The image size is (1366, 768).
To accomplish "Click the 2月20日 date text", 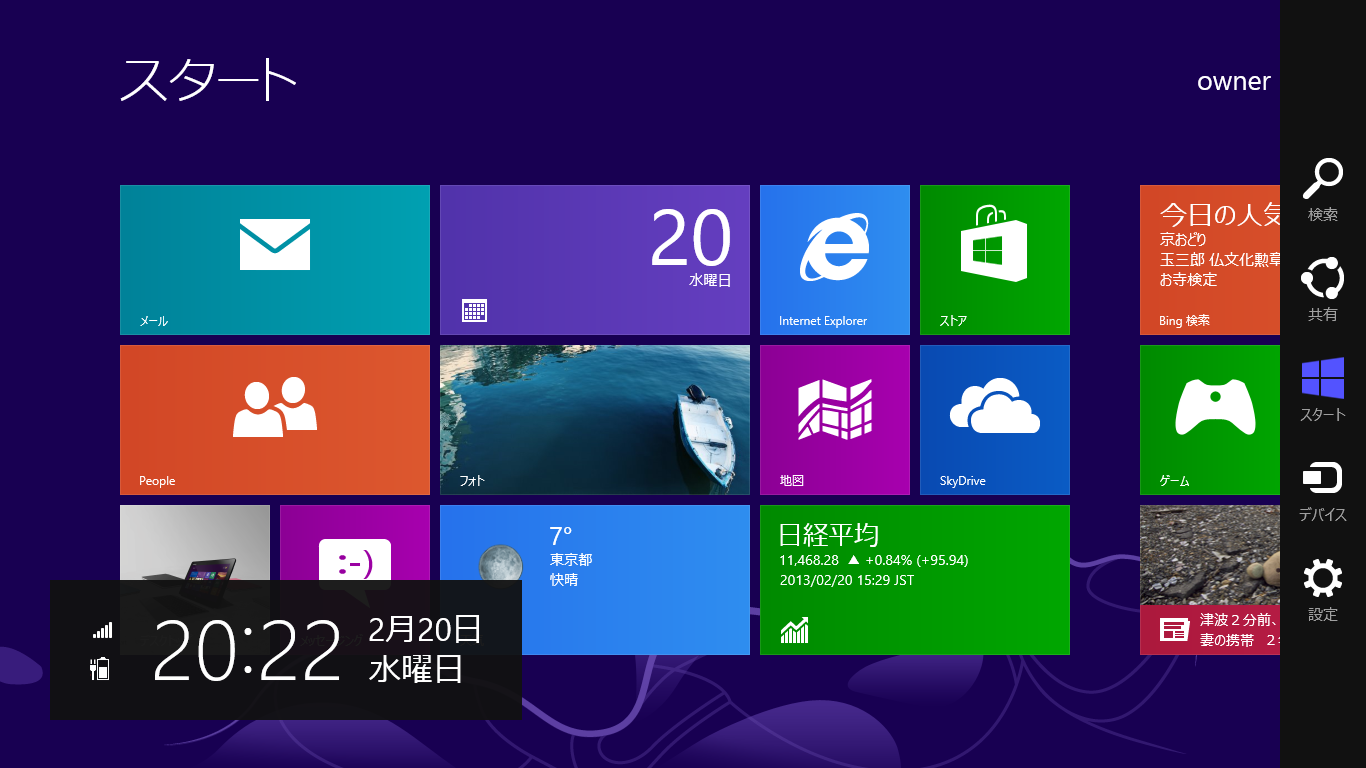I will (x=425, y=630).
